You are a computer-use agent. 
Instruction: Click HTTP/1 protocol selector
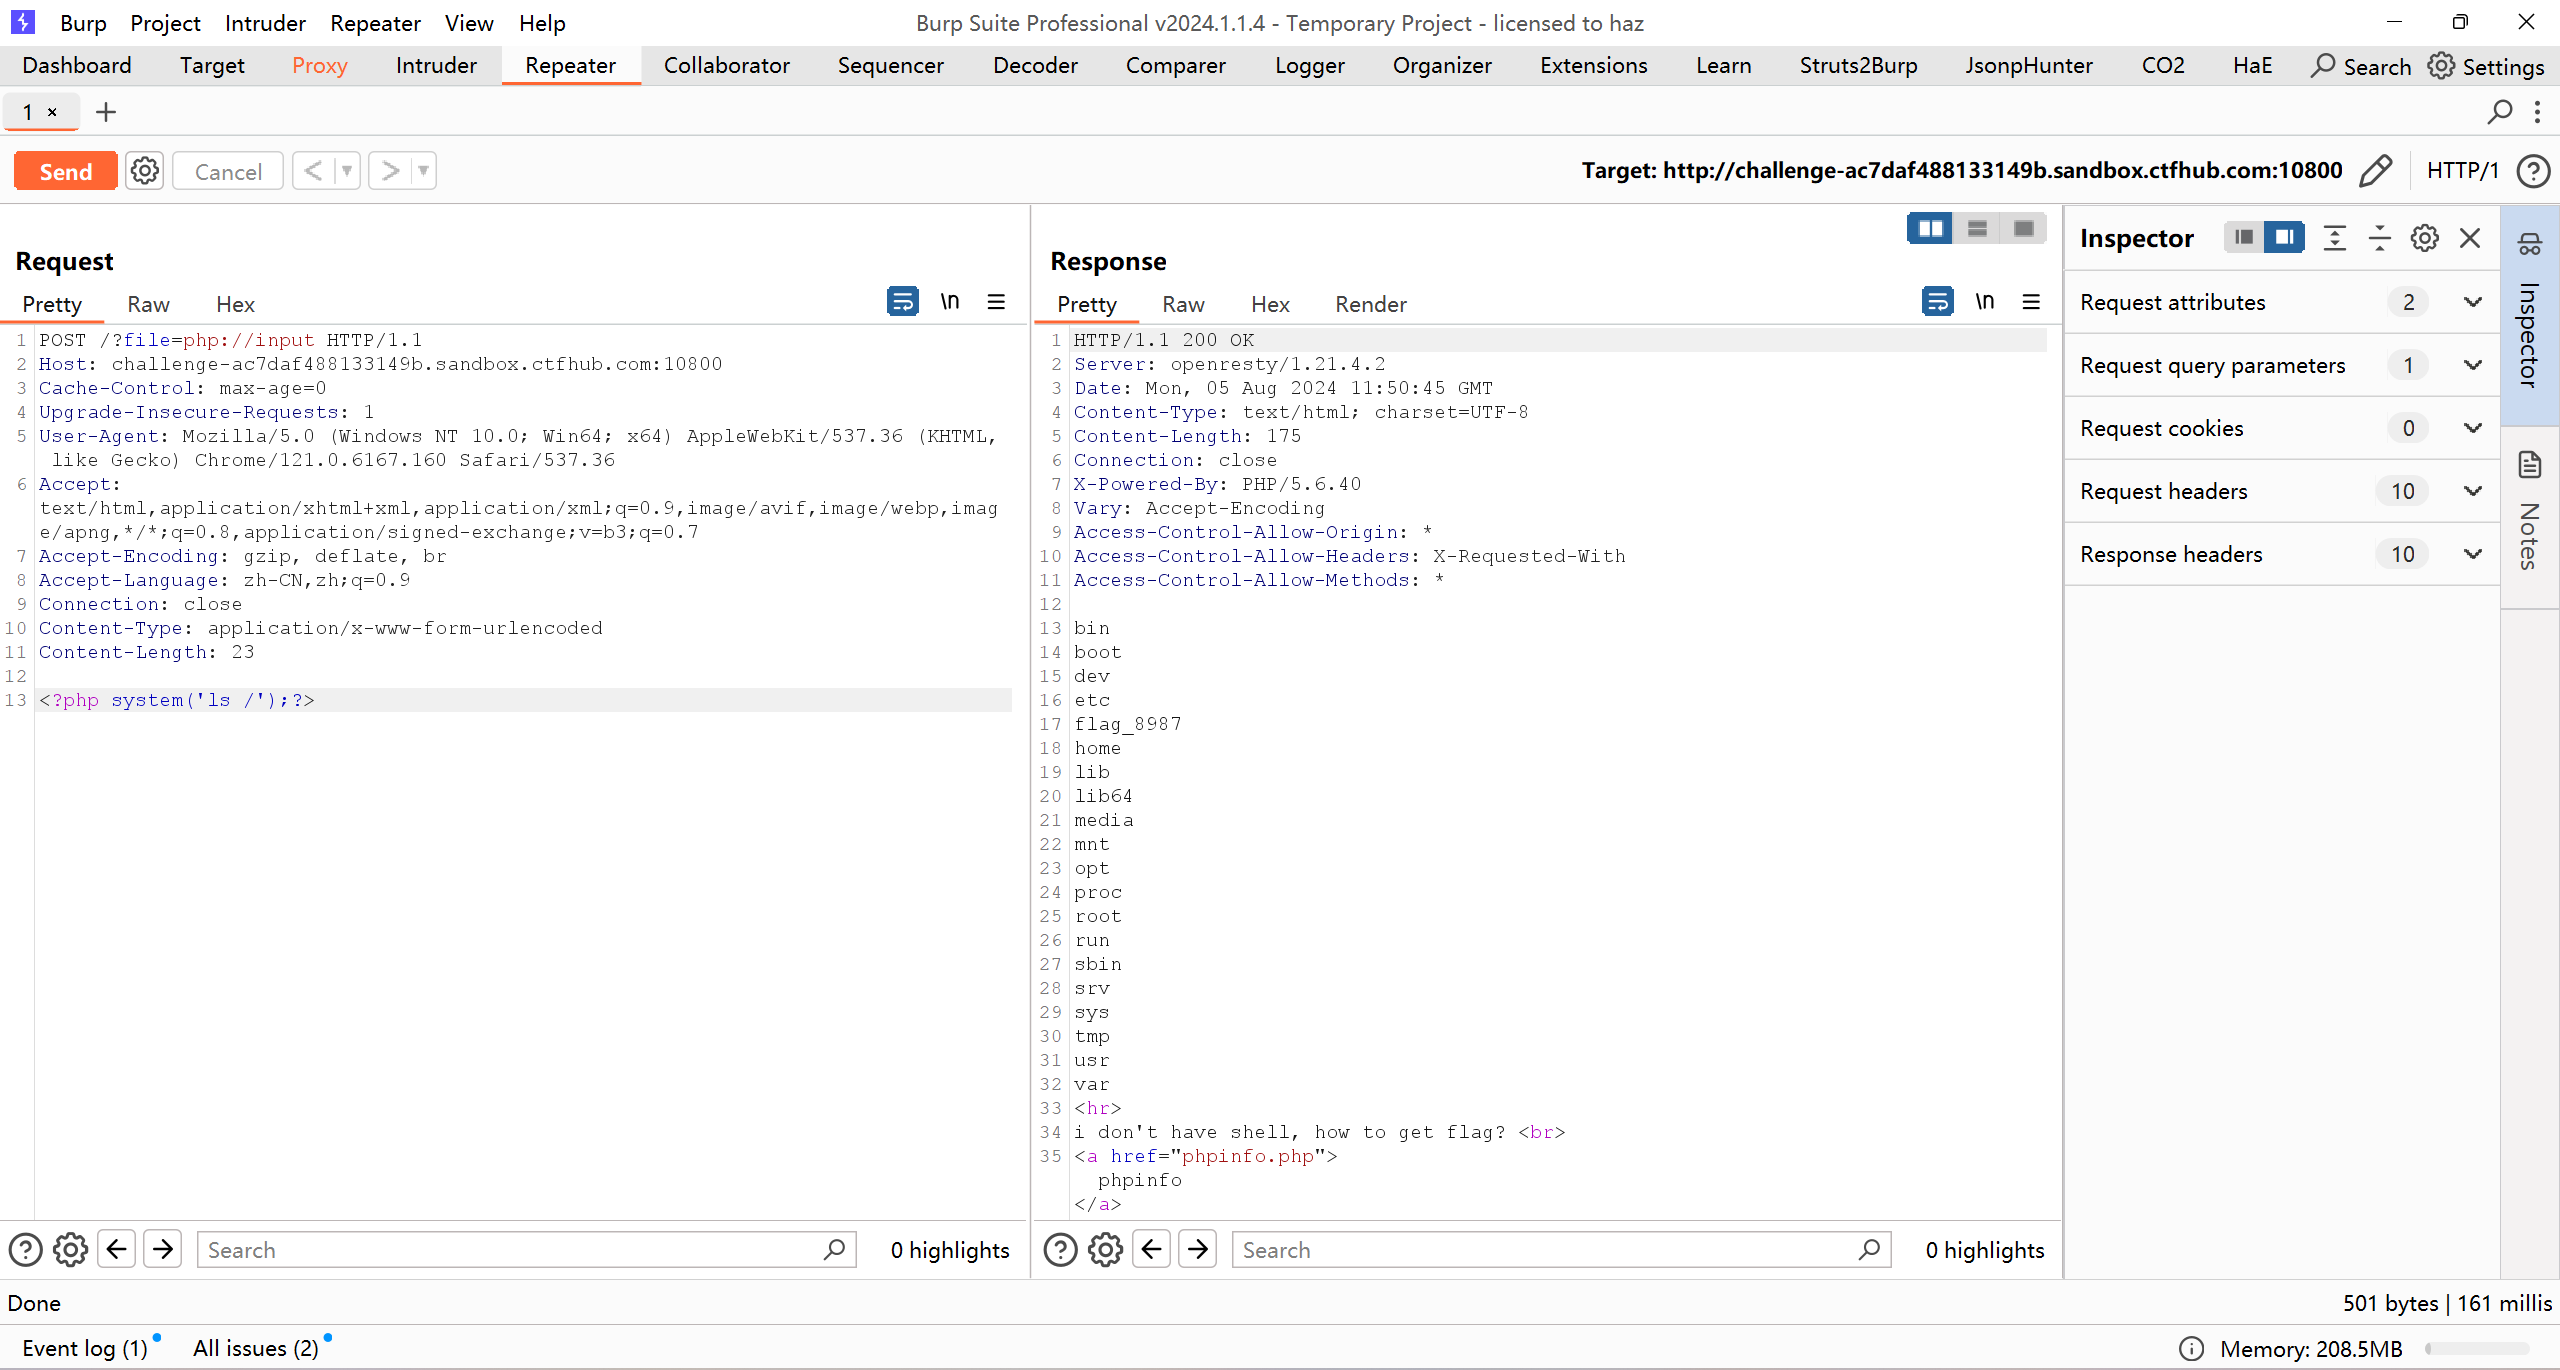coord(2462,171)
